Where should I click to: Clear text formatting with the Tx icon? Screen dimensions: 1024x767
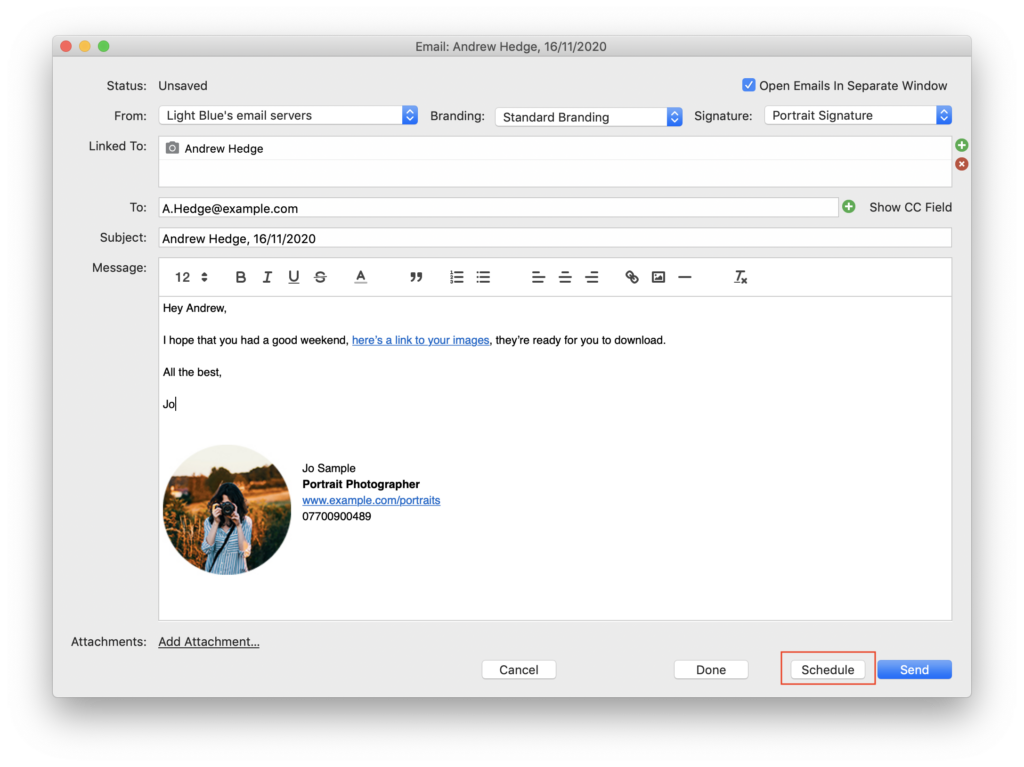[x=740, y=277]
